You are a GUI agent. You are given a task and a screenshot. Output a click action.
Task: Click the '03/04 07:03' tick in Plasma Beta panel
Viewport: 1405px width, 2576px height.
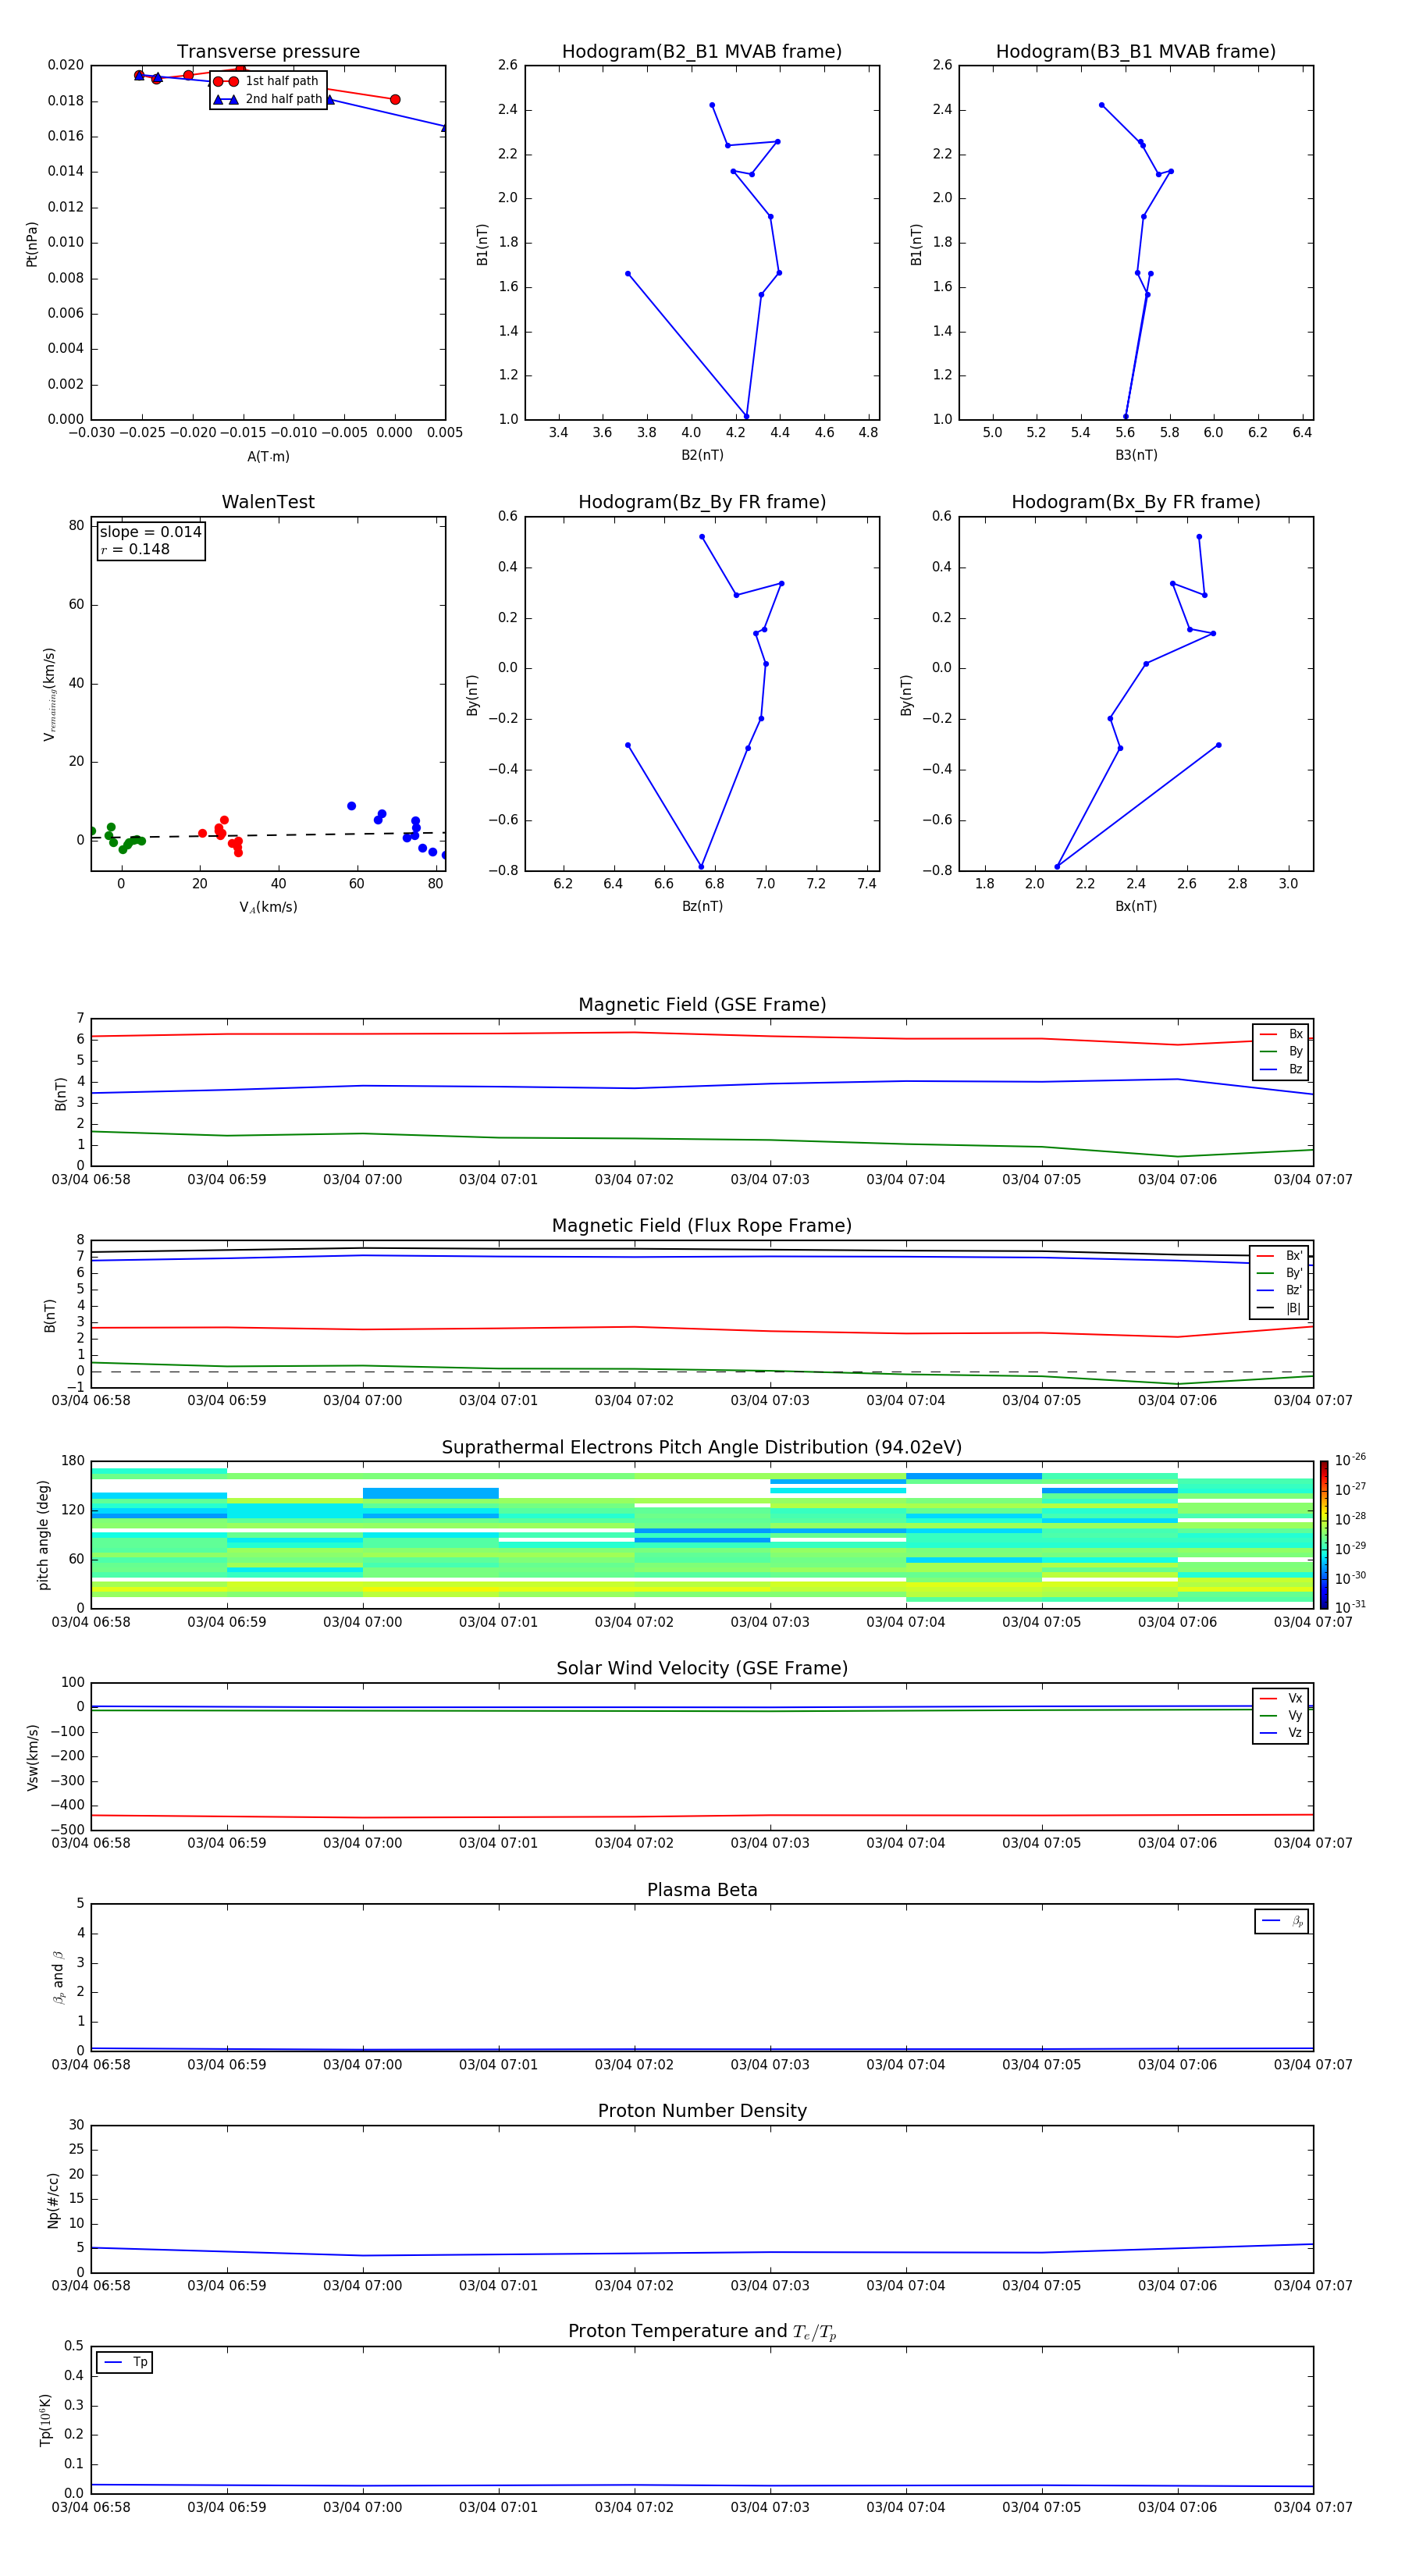tap(770, 2065)
